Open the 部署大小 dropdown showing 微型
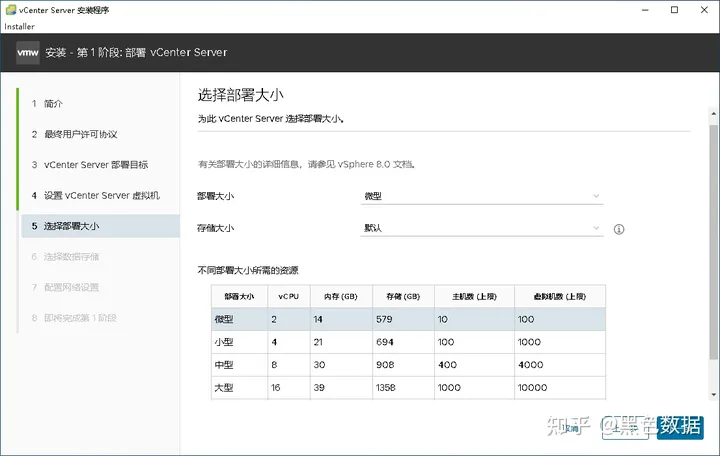Viewport: 720px width, 456px height. (x=482, y=196)
